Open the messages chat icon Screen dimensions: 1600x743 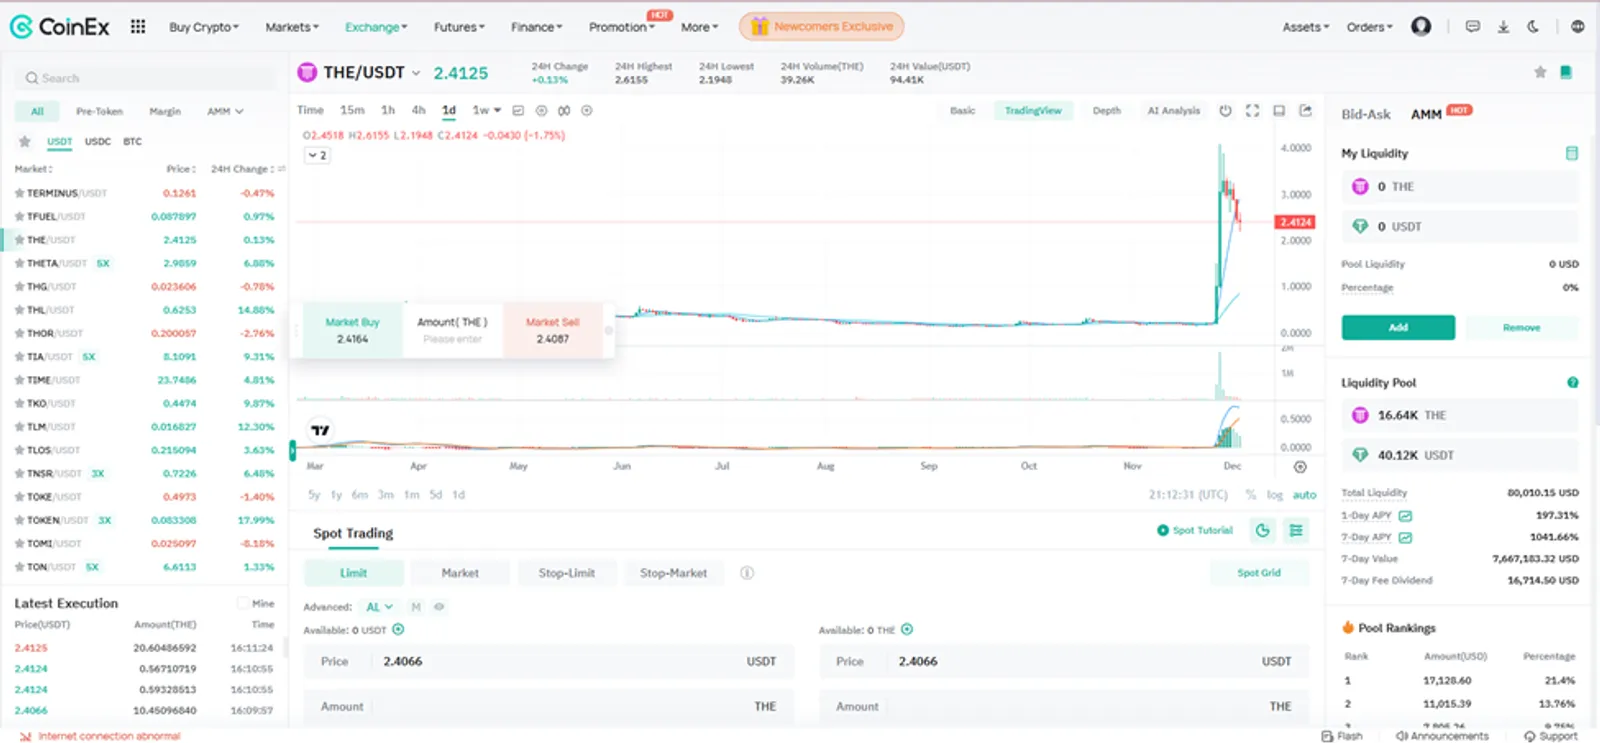tap(1473, 27)
